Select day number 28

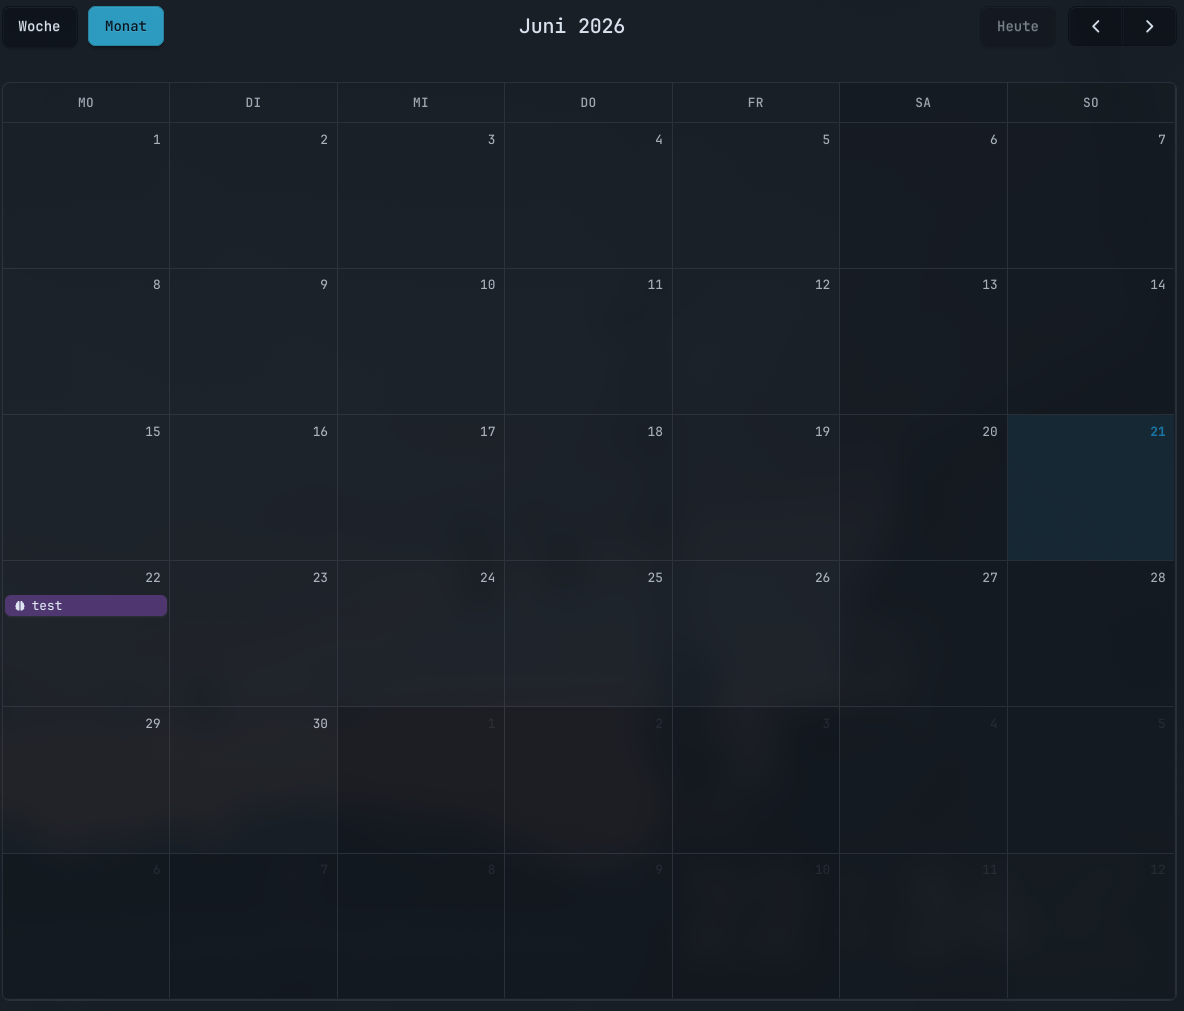(x=1158, y=578)
